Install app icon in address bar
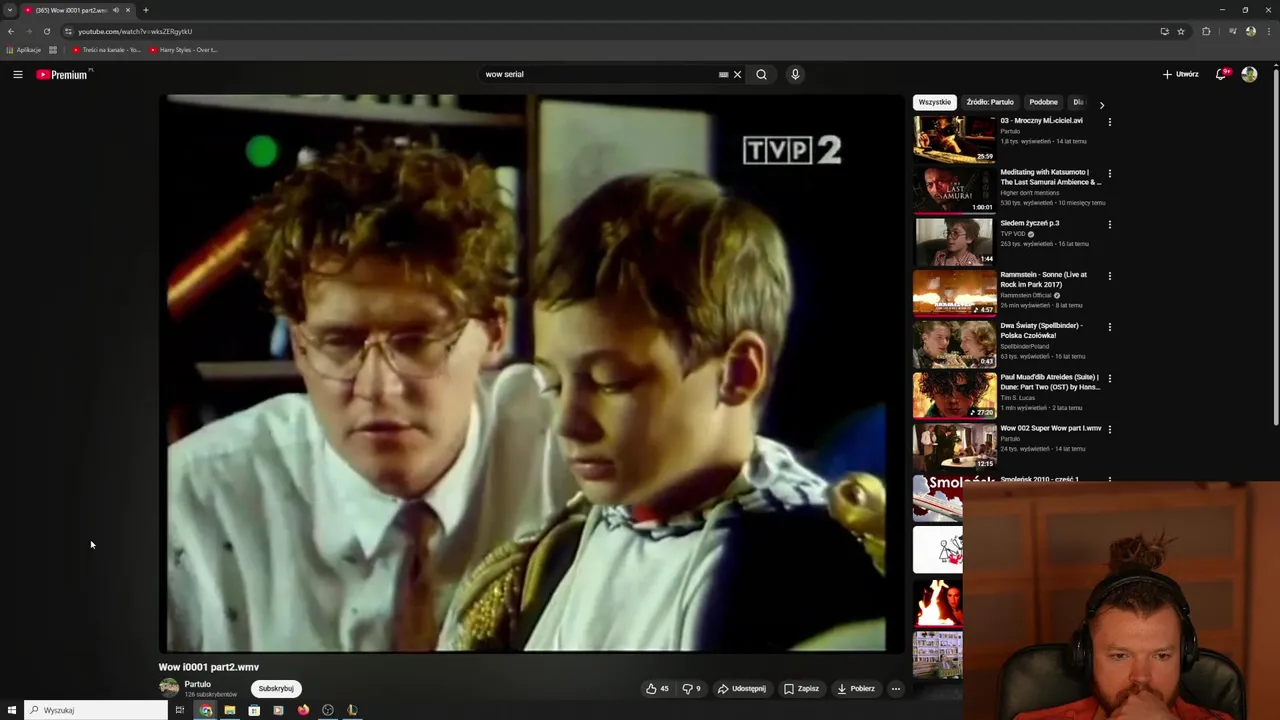 1164,31
